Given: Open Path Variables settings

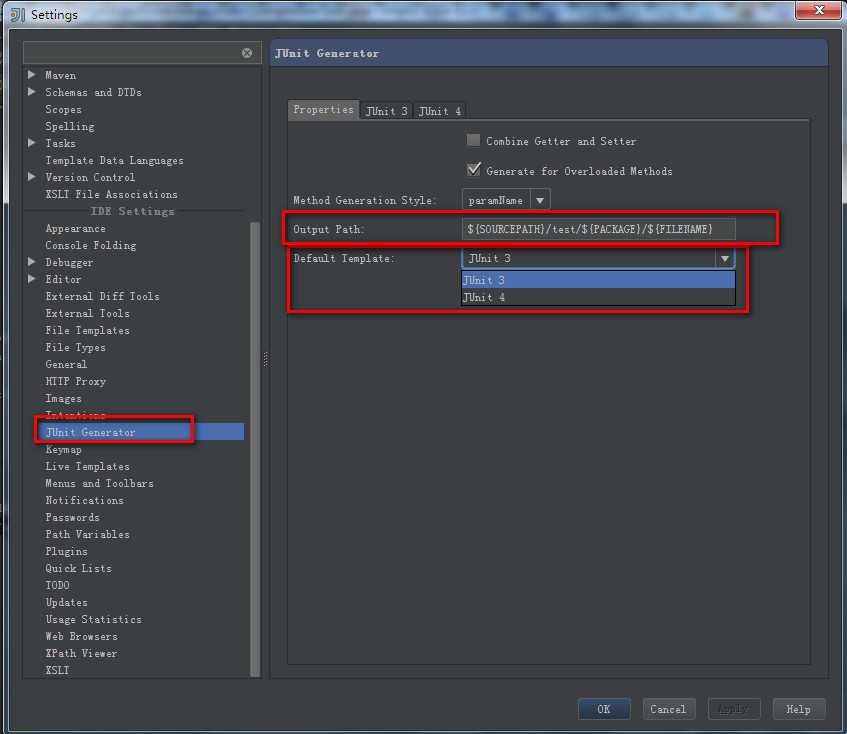Looking at the screenshot, I should coord(88,534).
